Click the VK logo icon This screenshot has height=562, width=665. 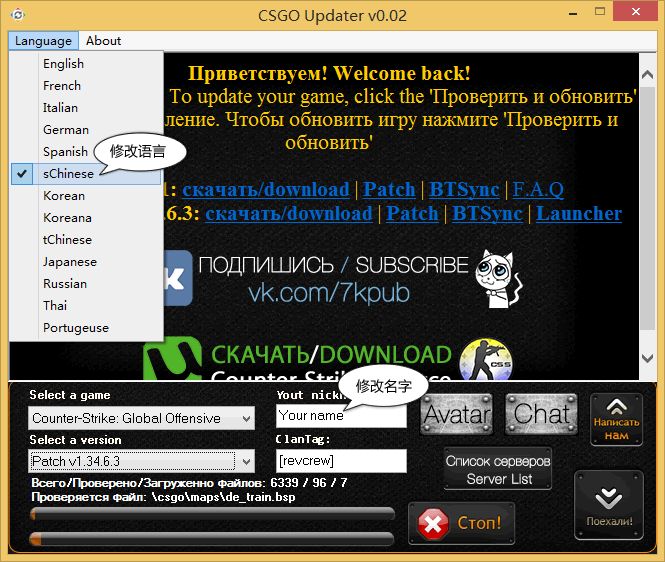tap(178, 278)
